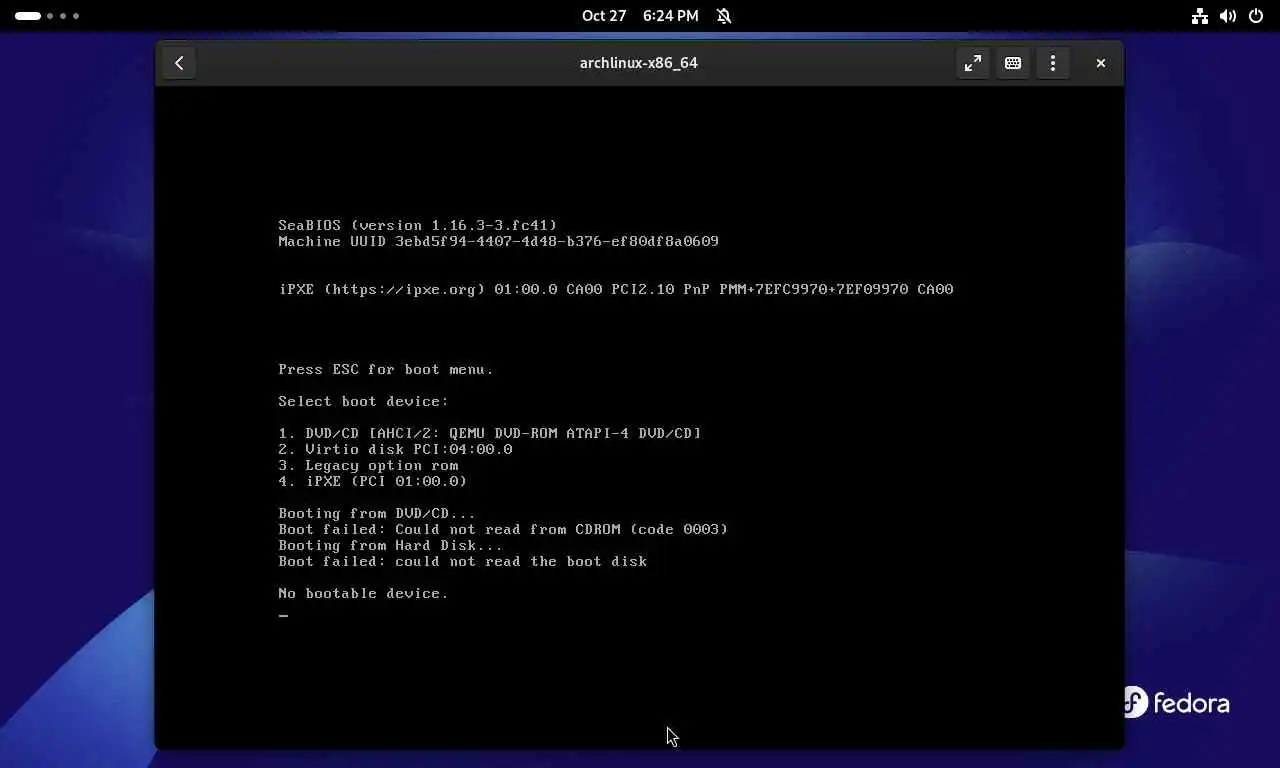Click 'Booting from Hard Disk...' line
The image size is (1280, 768).
[x=391, y=545]
